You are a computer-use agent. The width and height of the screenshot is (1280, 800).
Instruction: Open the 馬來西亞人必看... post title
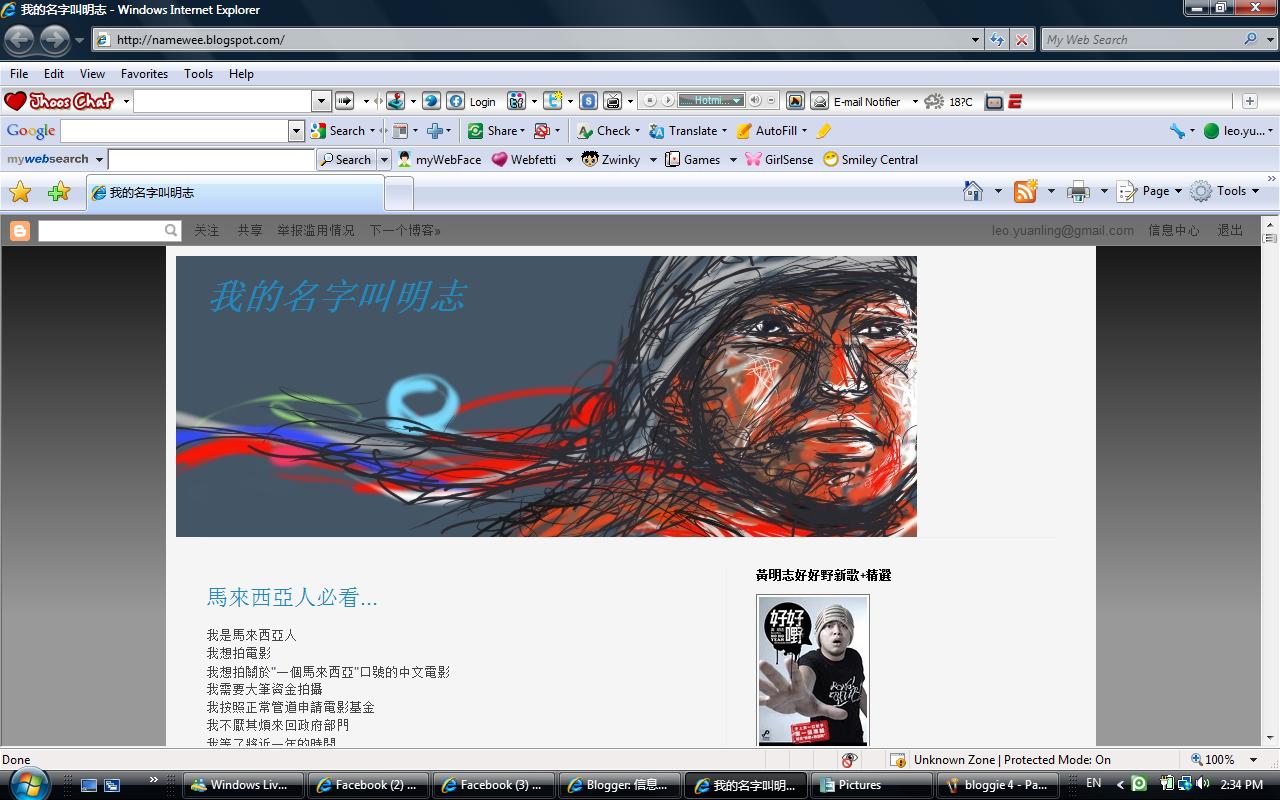point(292,598)
